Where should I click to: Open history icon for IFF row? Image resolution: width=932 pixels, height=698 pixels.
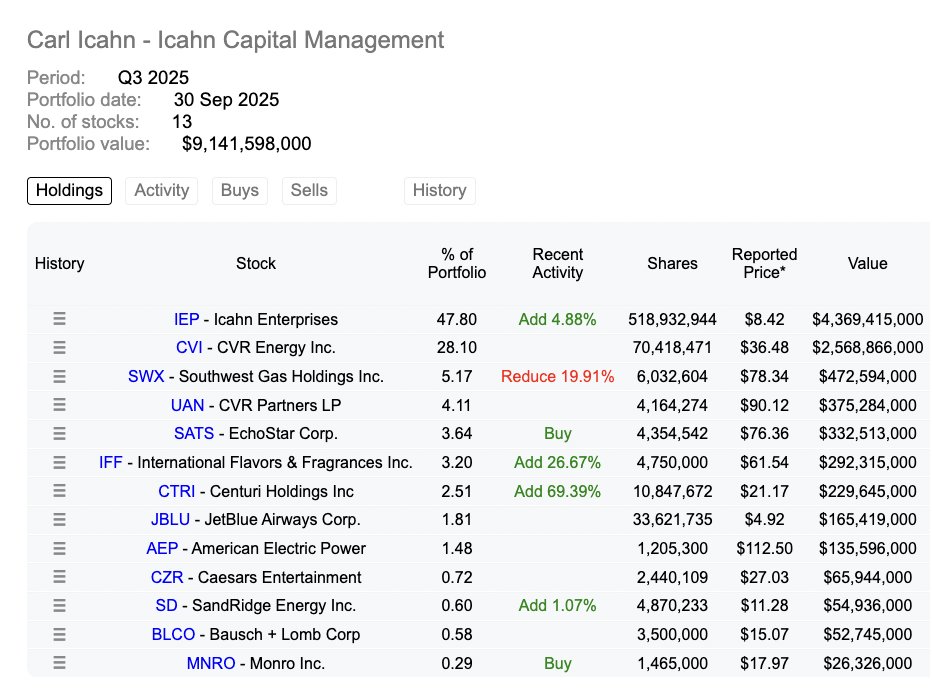click(x=59, y=462)
